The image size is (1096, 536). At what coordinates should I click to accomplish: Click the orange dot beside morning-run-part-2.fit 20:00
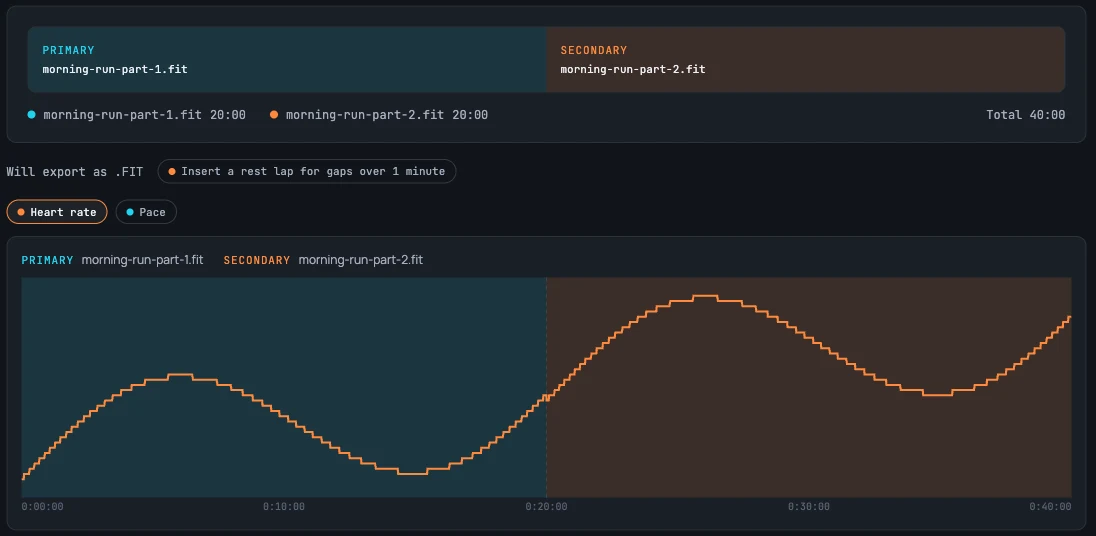(x=274, y=115)
